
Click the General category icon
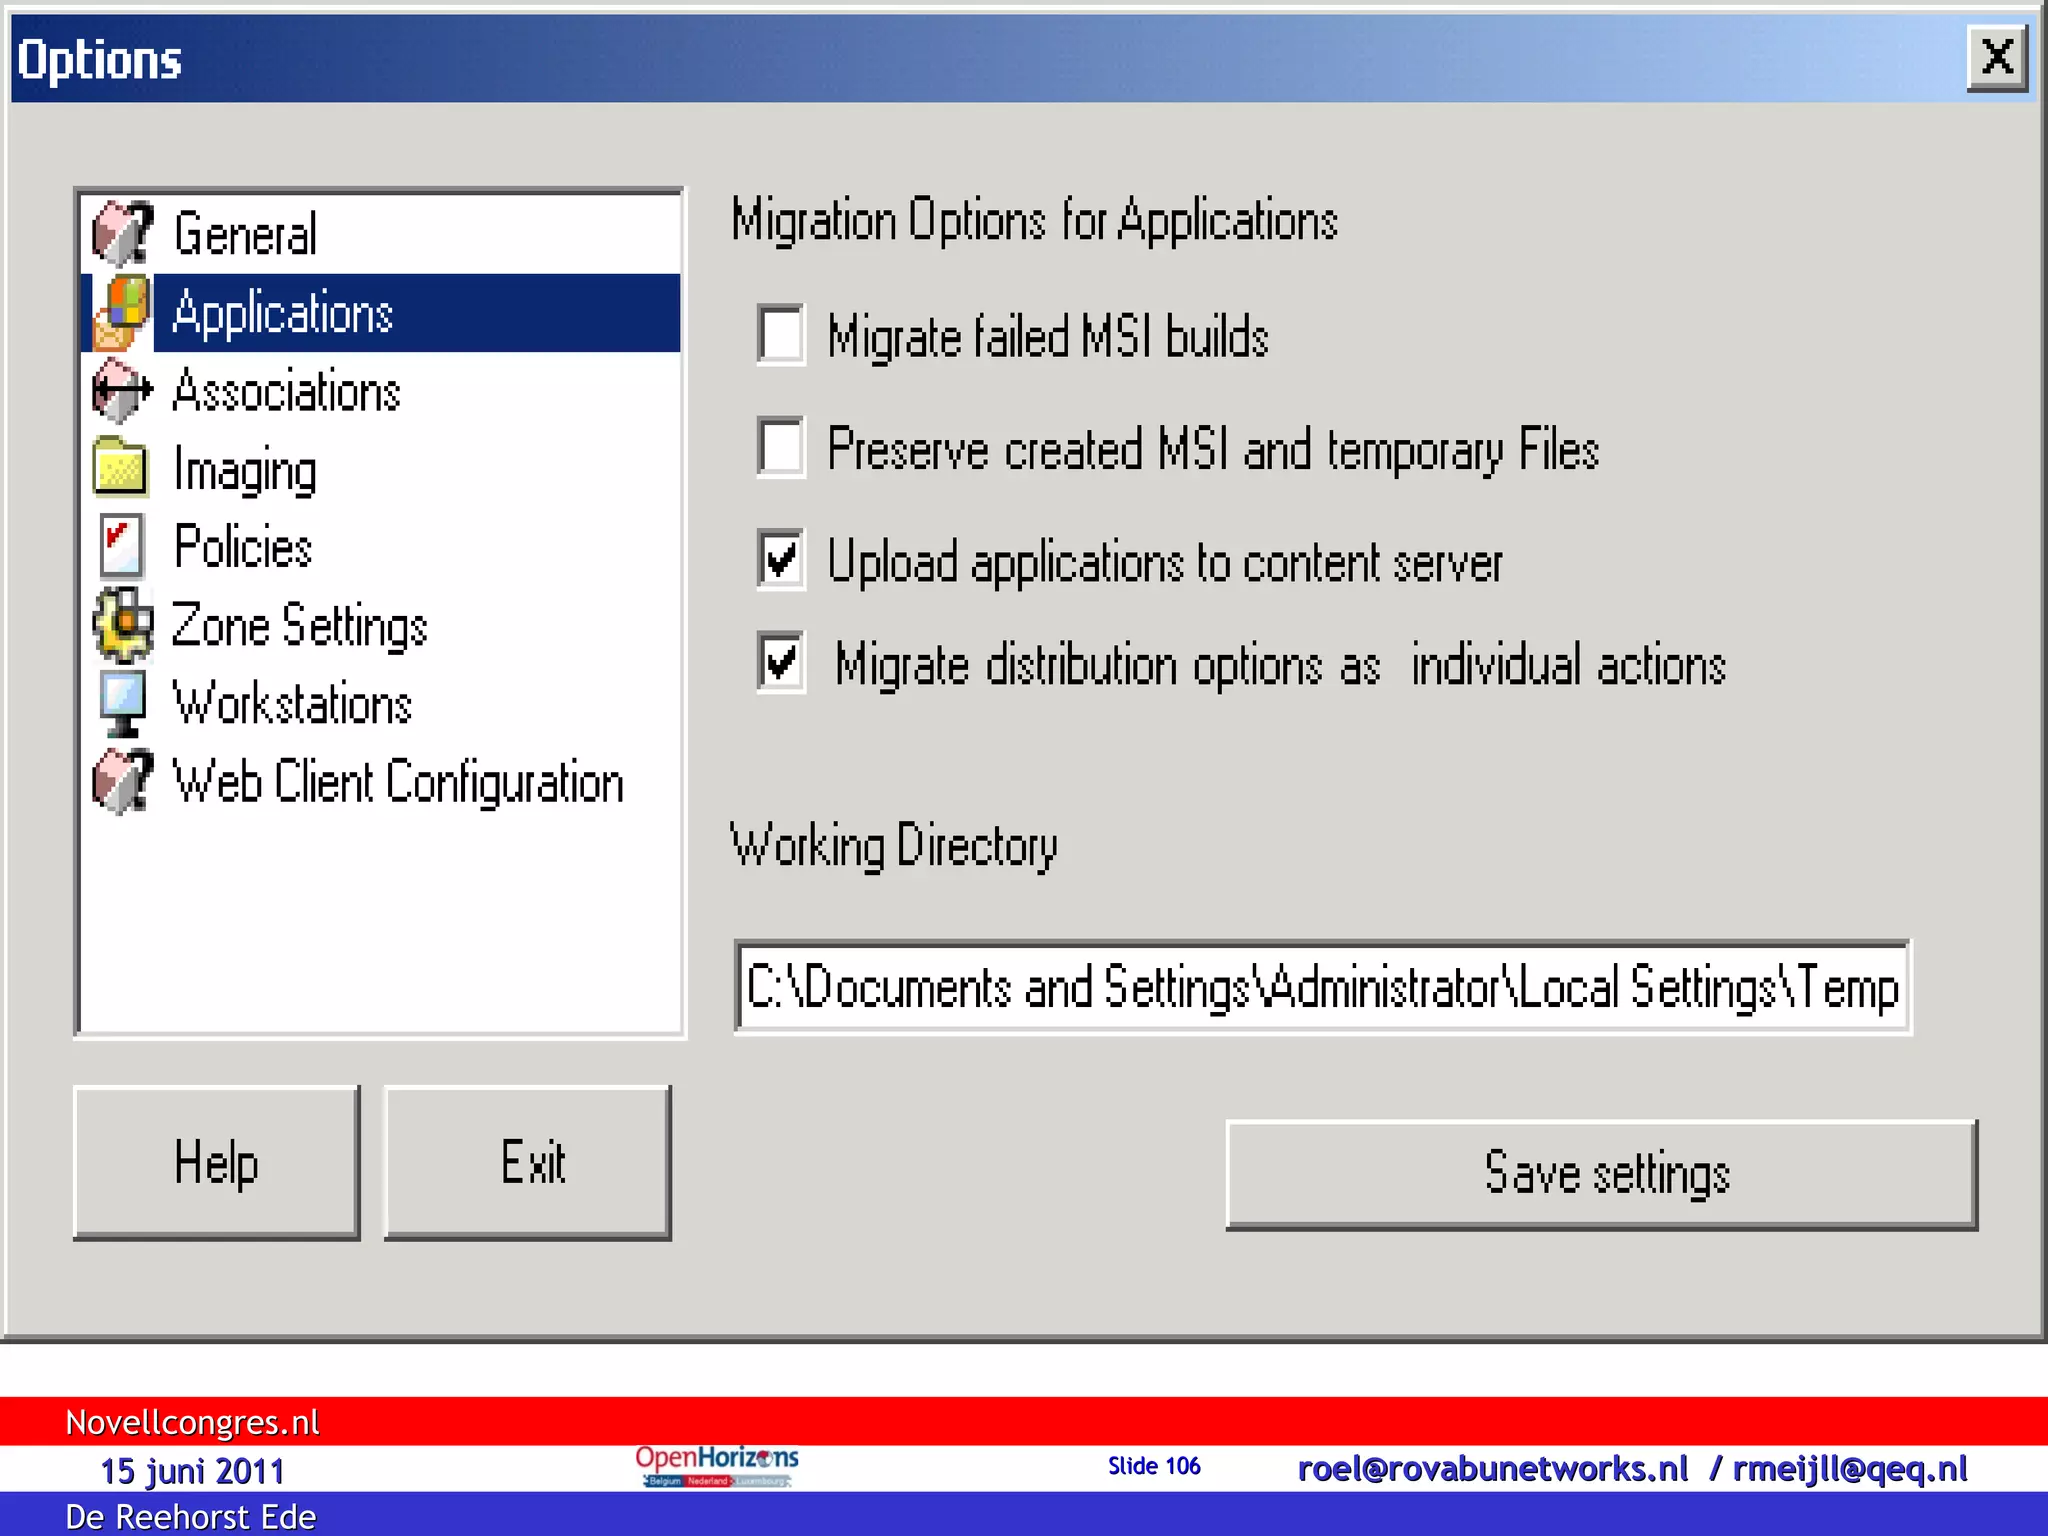tap(122, 234)
